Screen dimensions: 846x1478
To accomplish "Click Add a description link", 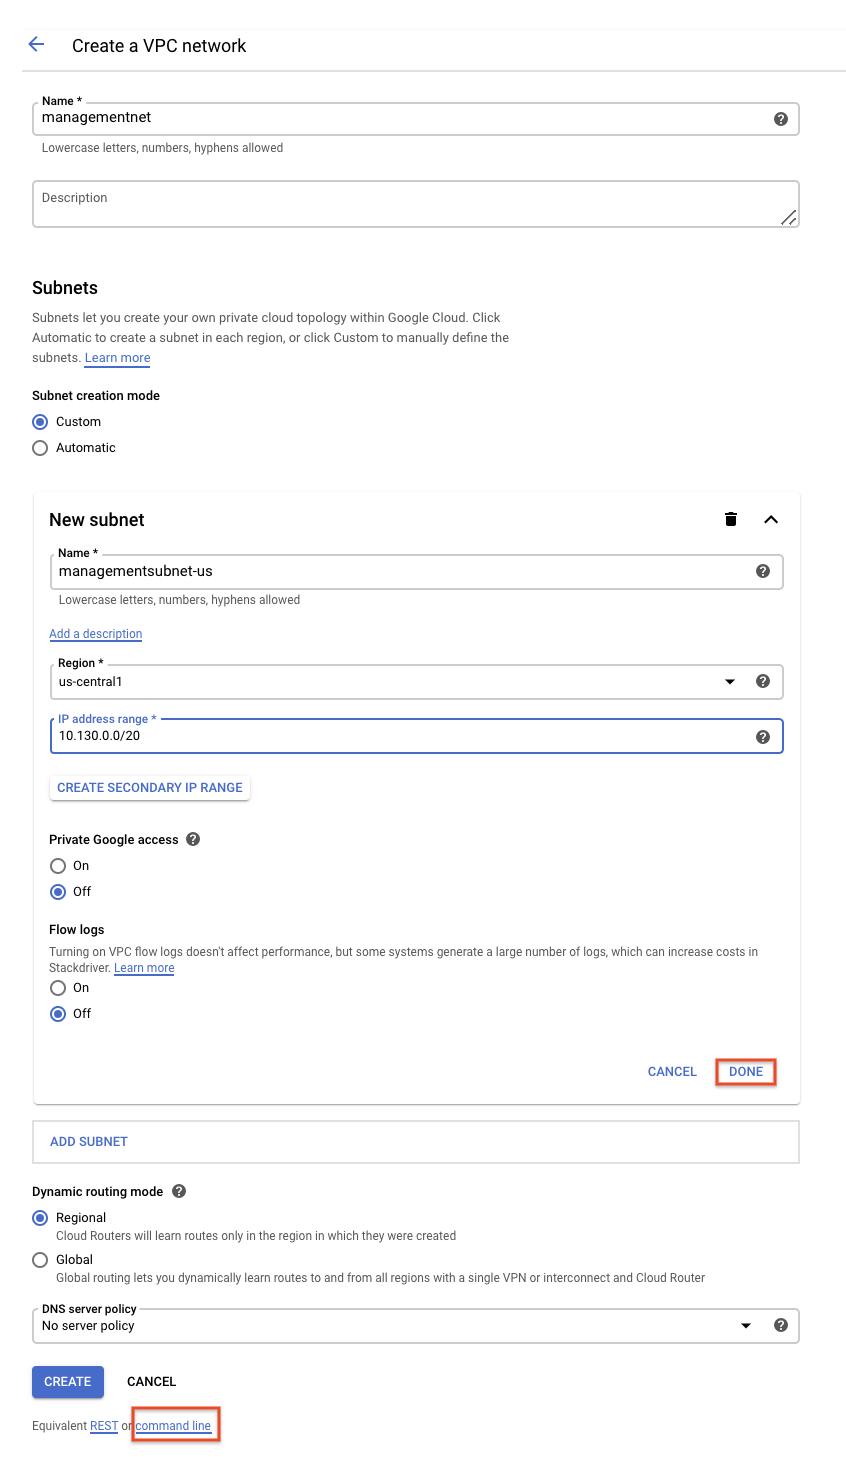I will 96,634.
